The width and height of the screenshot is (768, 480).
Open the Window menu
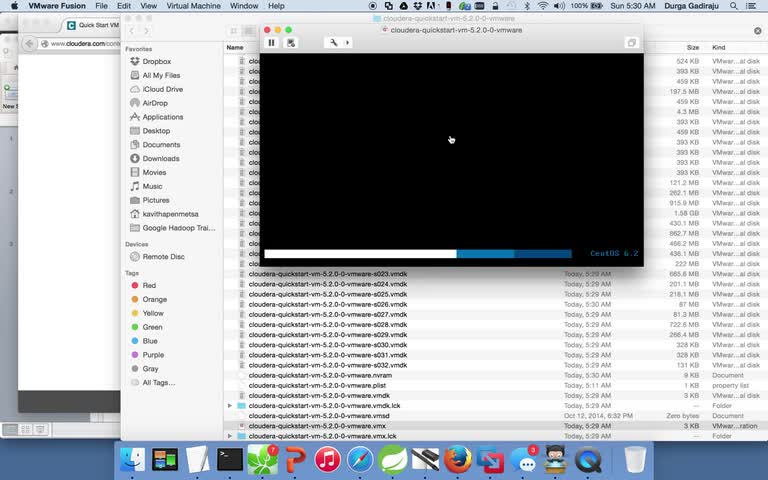click(x=244, y=6)
